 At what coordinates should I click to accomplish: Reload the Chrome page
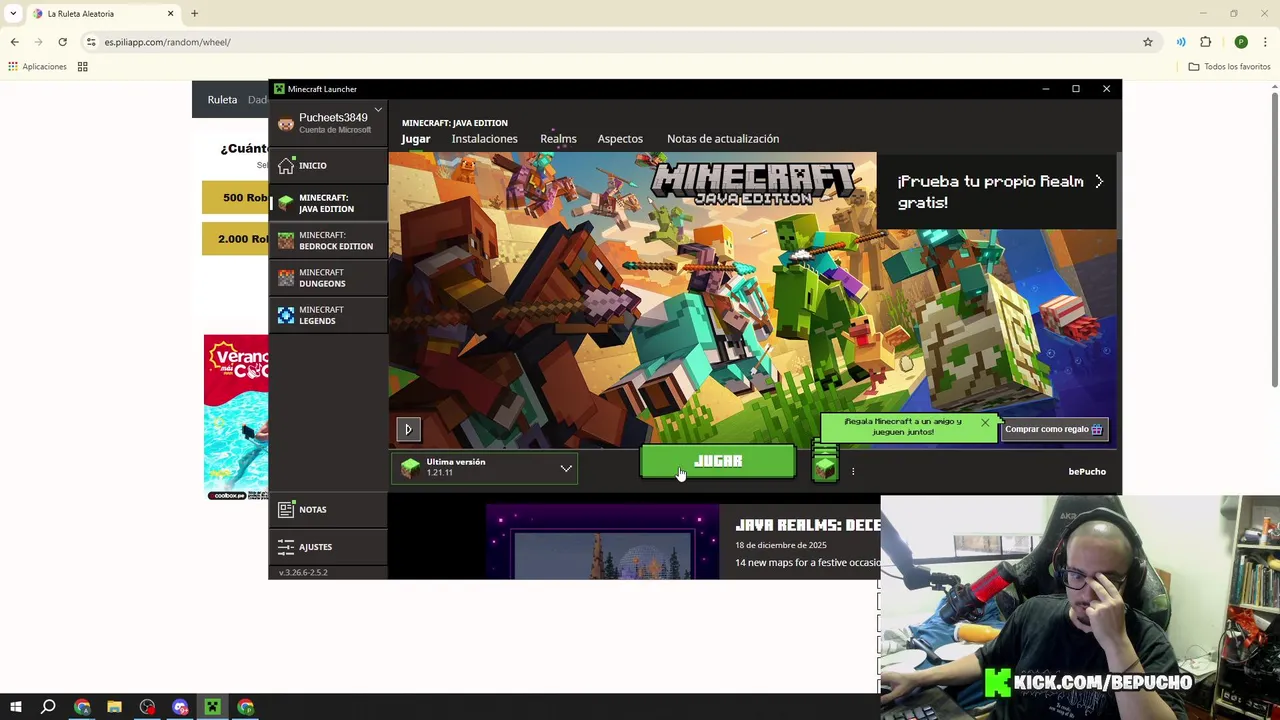pos(62,42)
